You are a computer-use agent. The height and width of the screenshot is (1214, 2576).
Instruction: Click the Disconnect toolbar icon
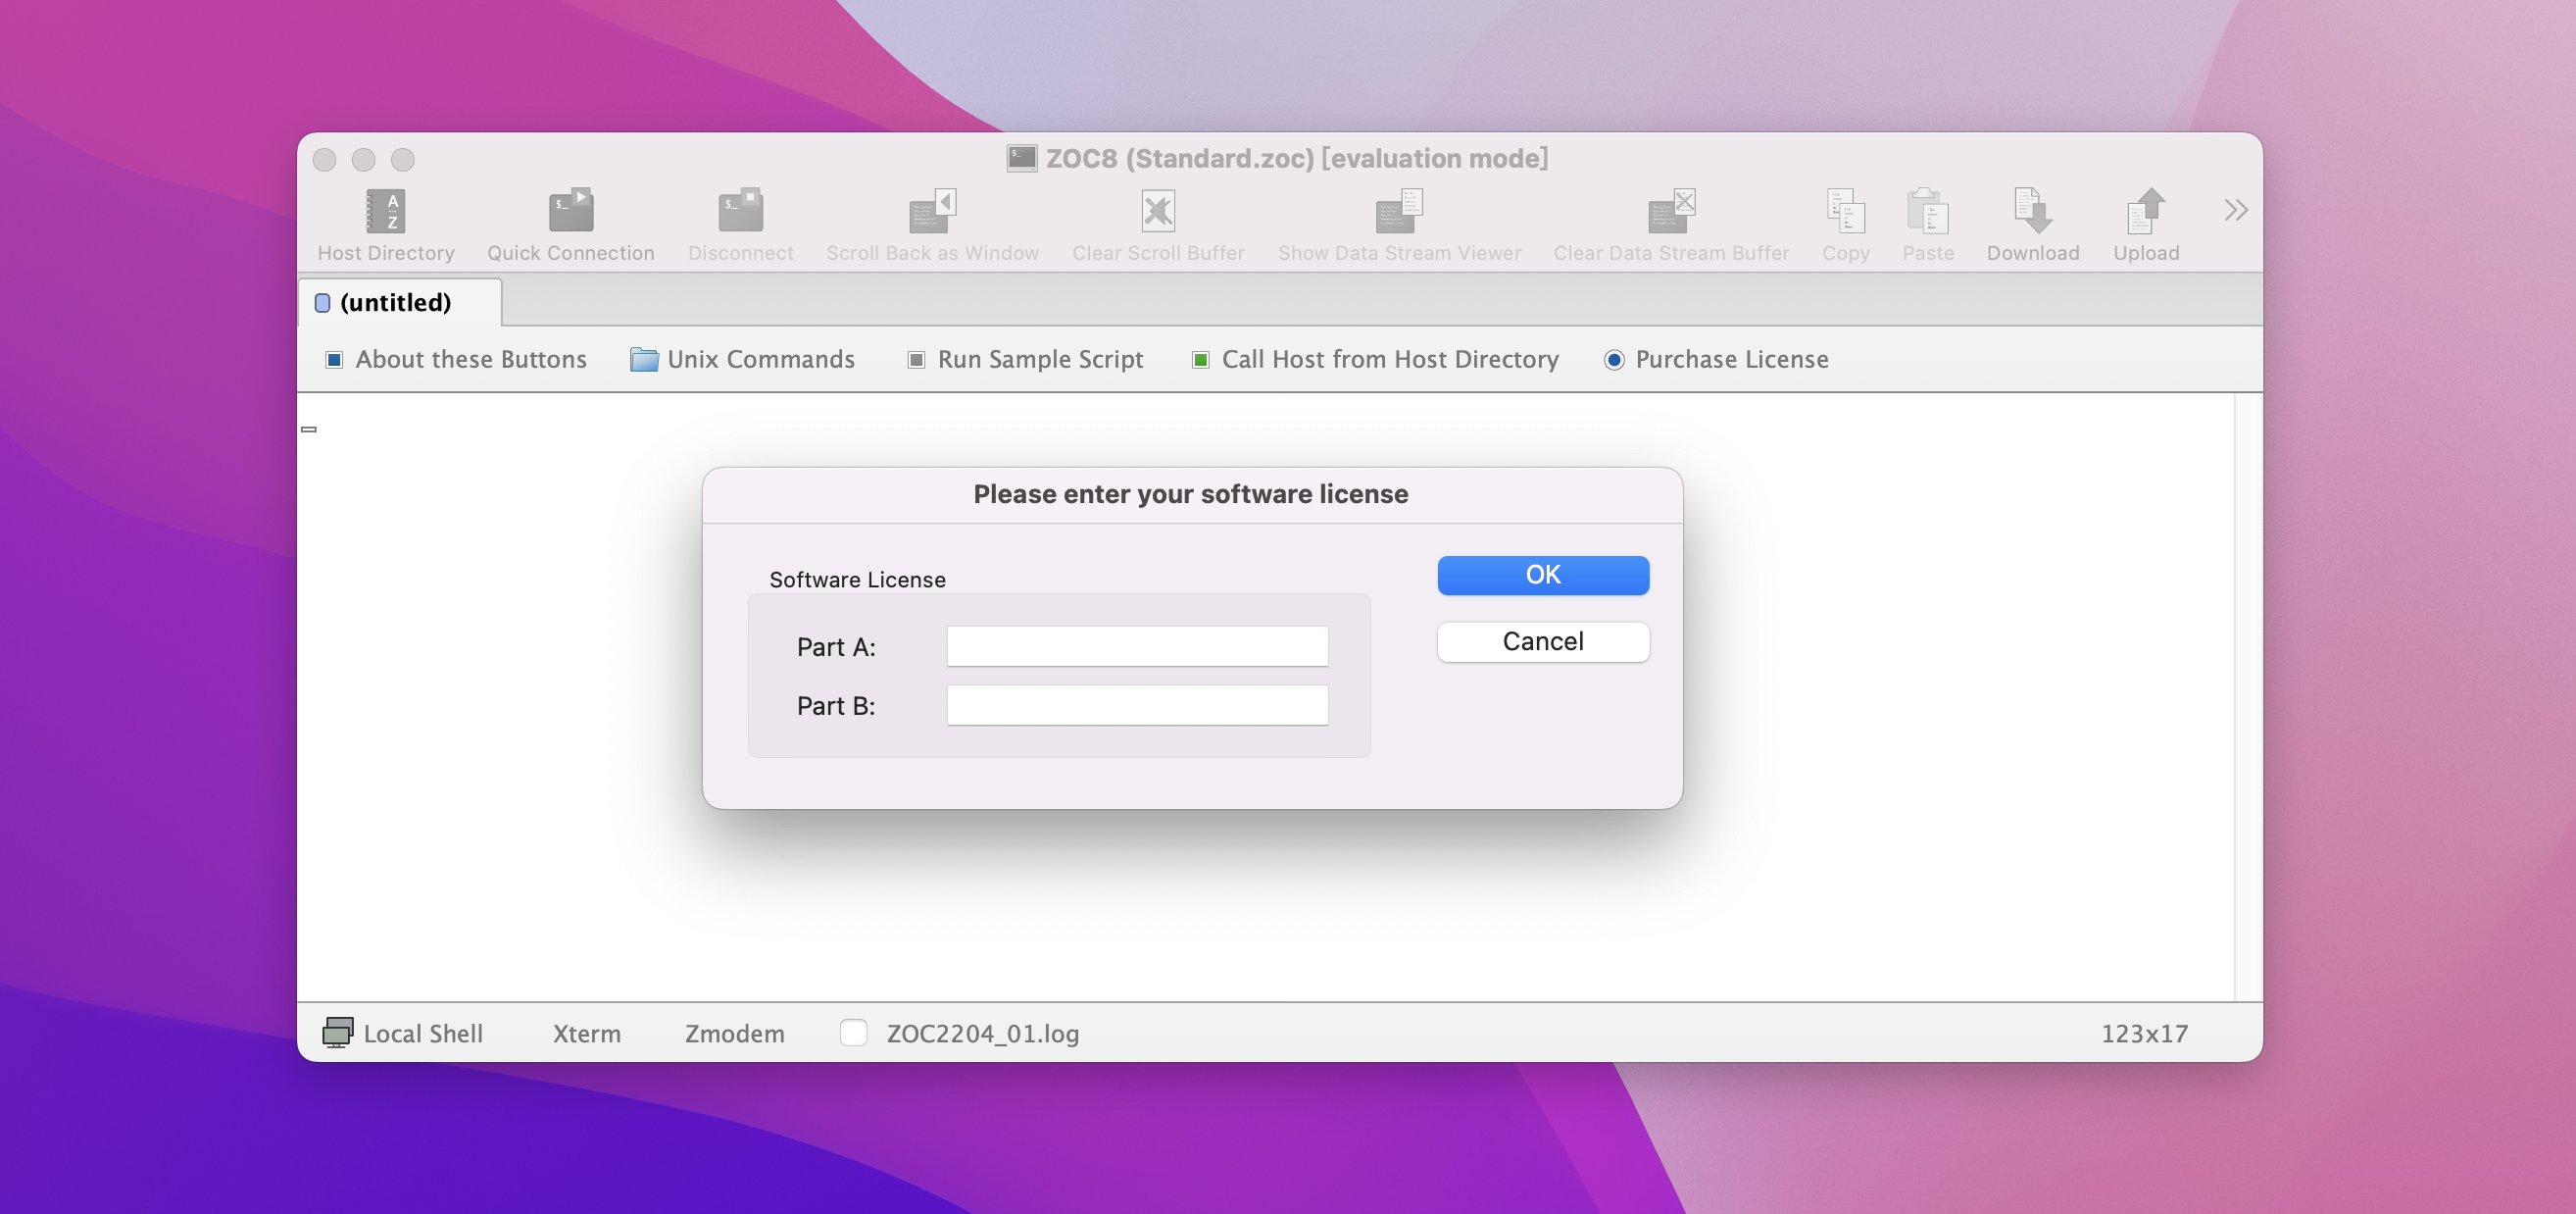coord(740,212)
